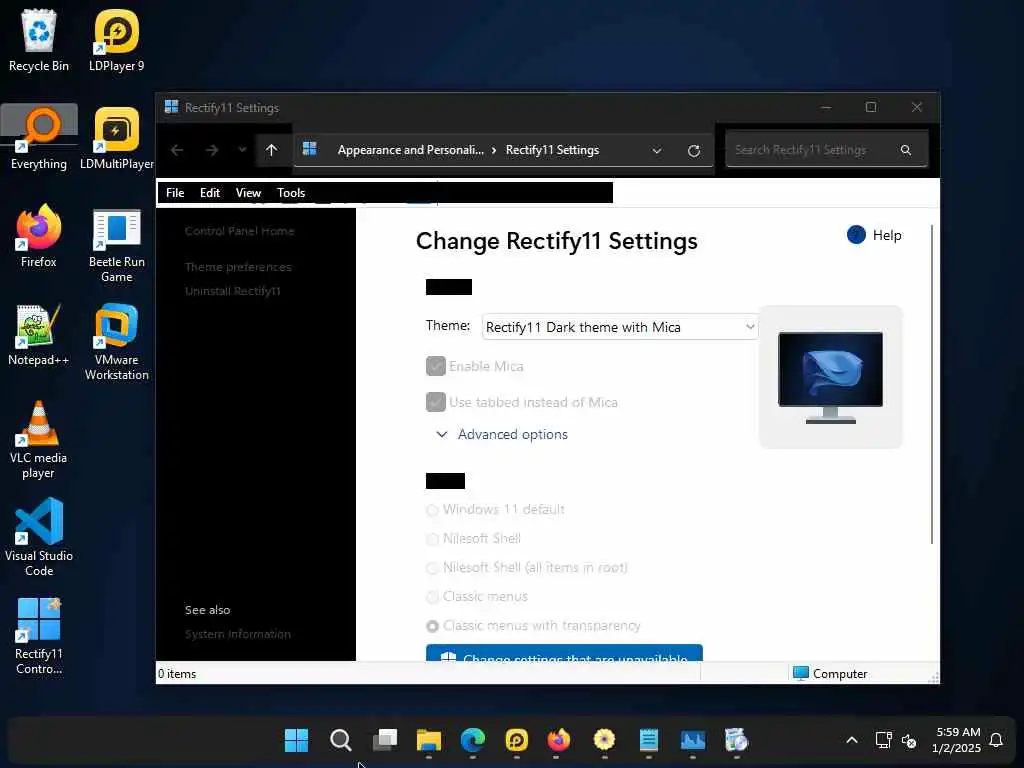The width and height of the screenshot is (1024, 768).
Task: Click the search magnifier icon
Action: tap(906, 150)
